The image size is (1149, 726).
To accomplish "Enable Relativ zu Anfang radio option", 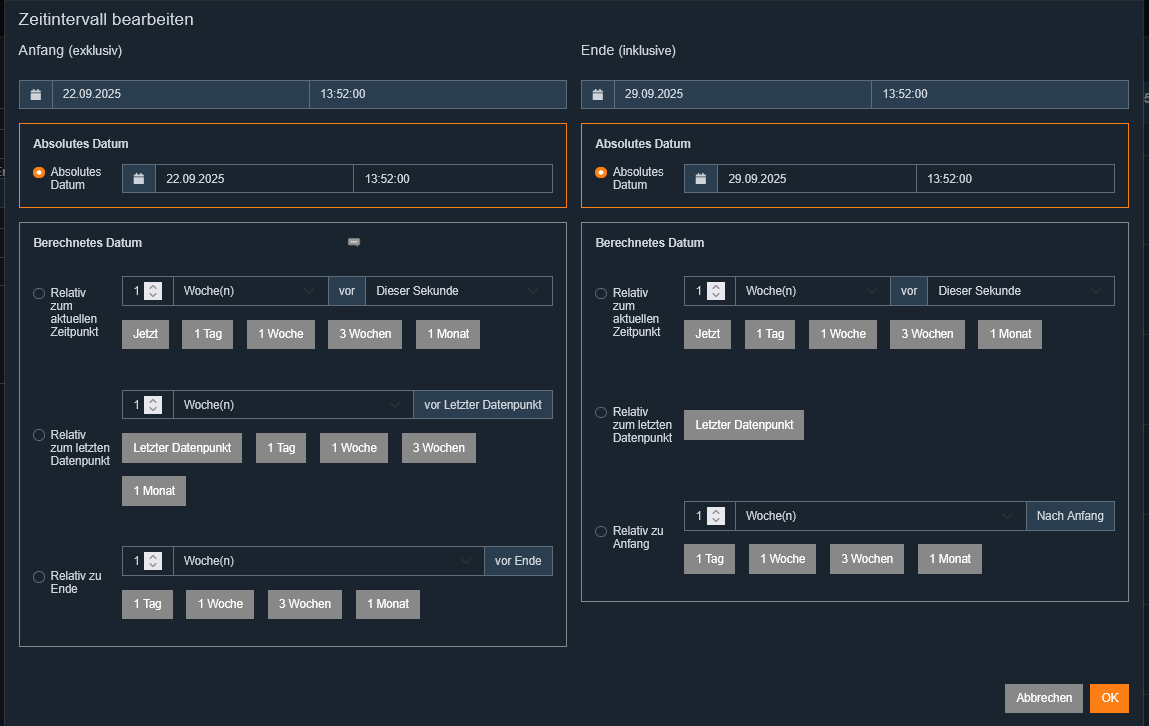I will pos(601,531).
